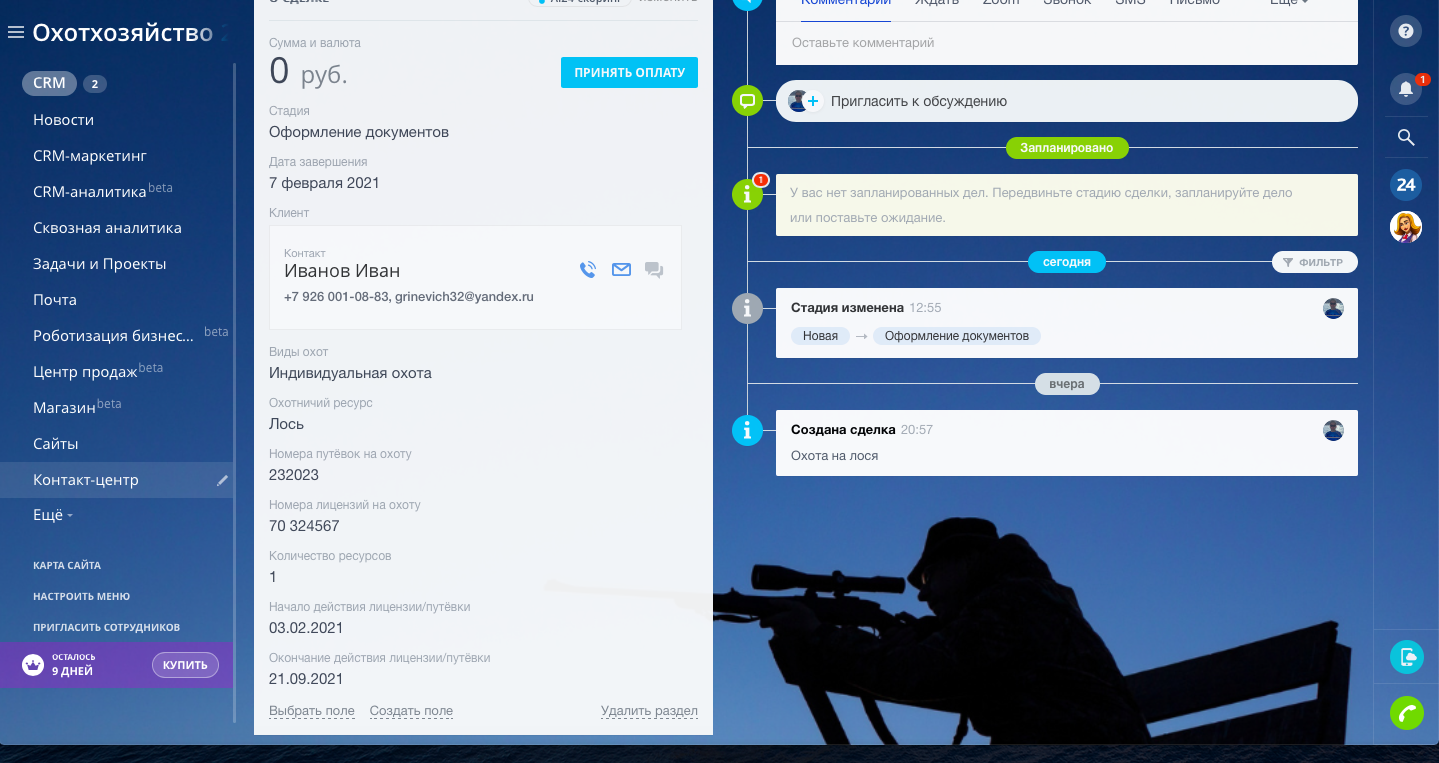The height and width of the screenshot is (763, 1439).
Task: Call Иванов Иван using the phone icon
Action: (x=588, y=269)
